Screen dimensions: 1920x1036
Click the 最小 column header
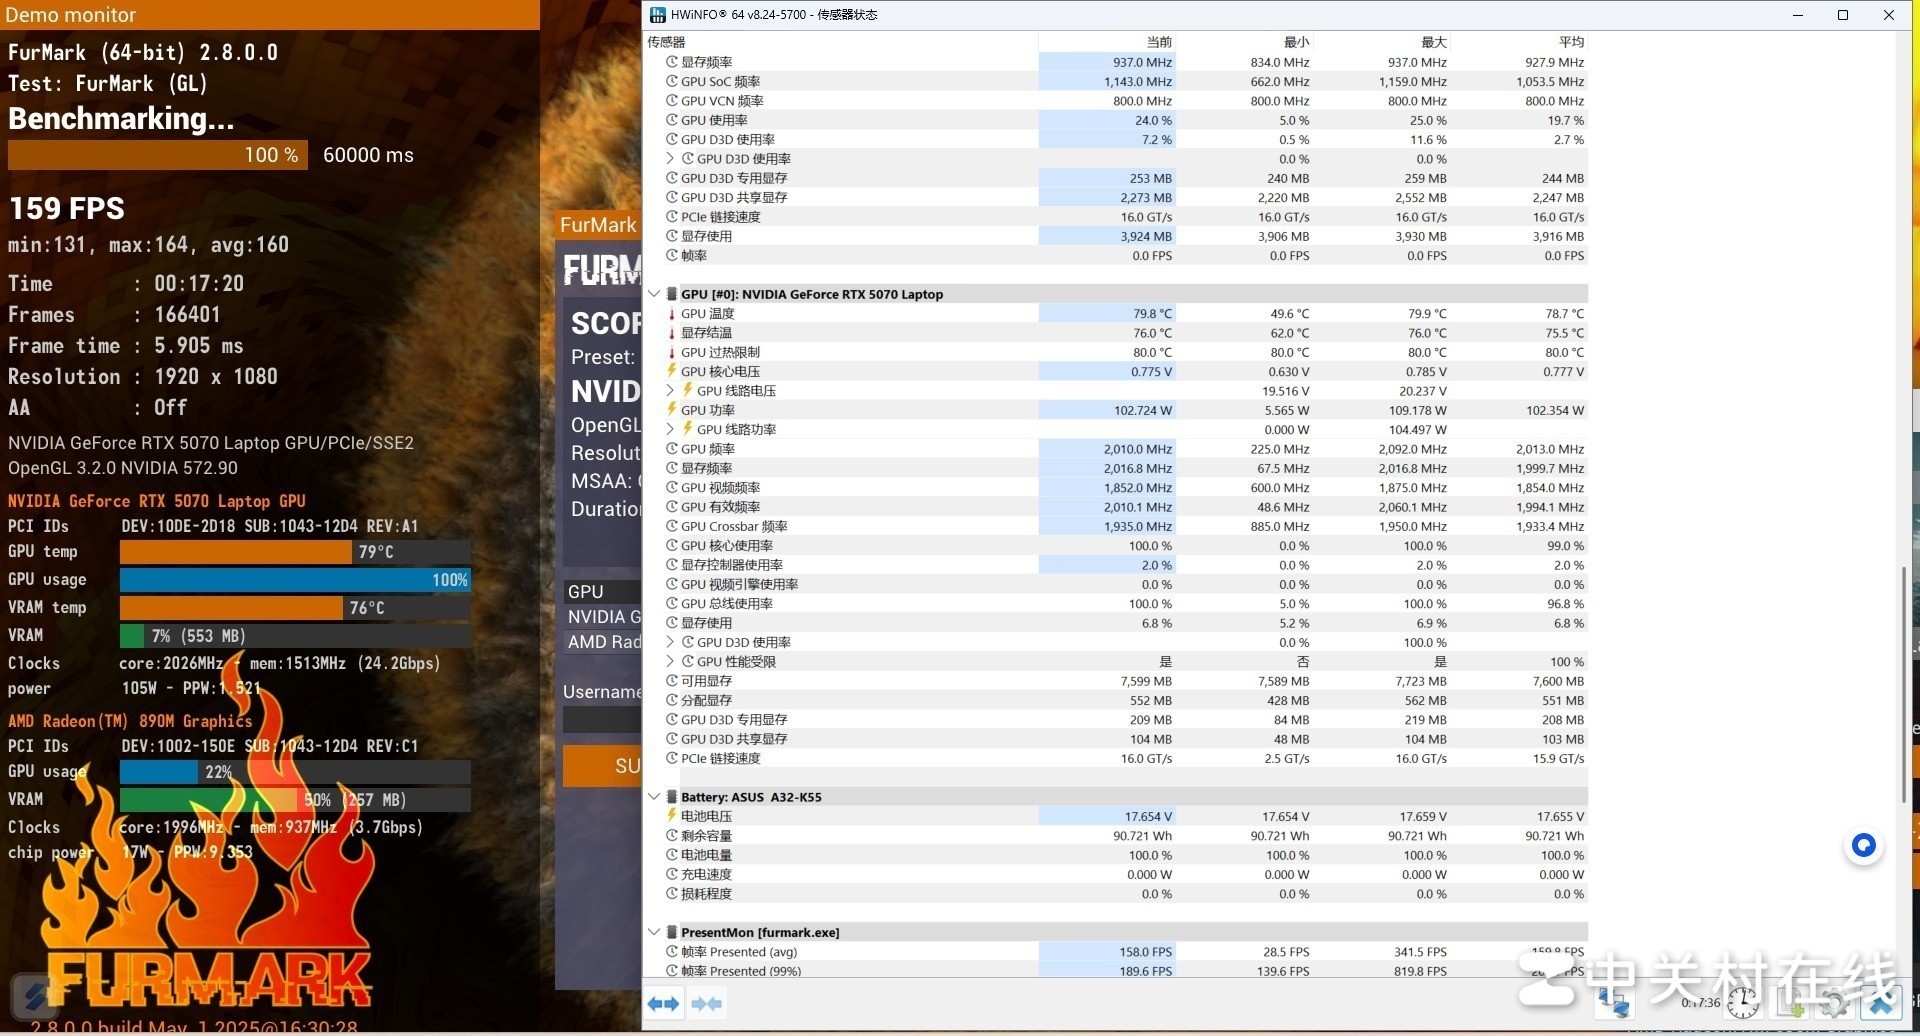1244,42
